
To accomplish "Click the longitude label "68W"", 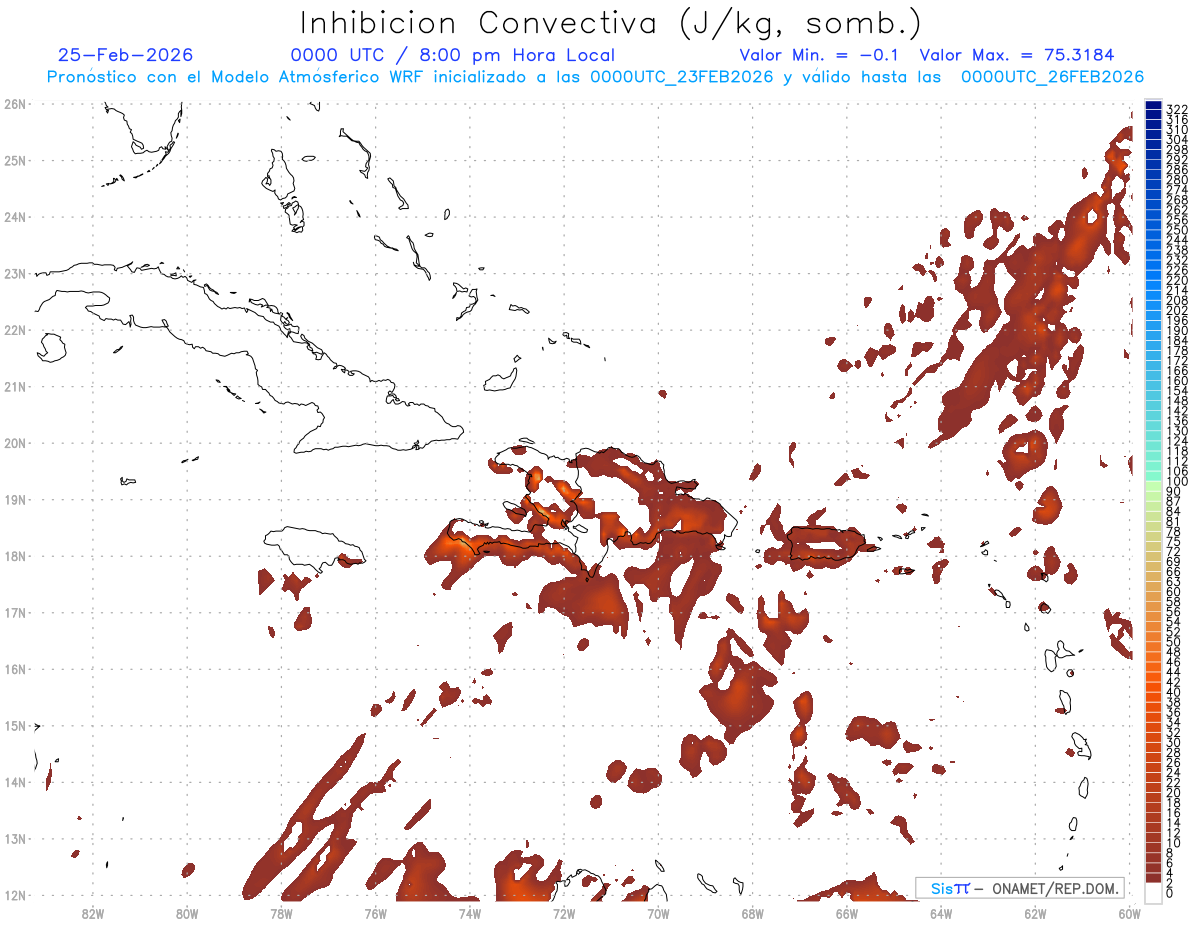I will tap(752, 912).
